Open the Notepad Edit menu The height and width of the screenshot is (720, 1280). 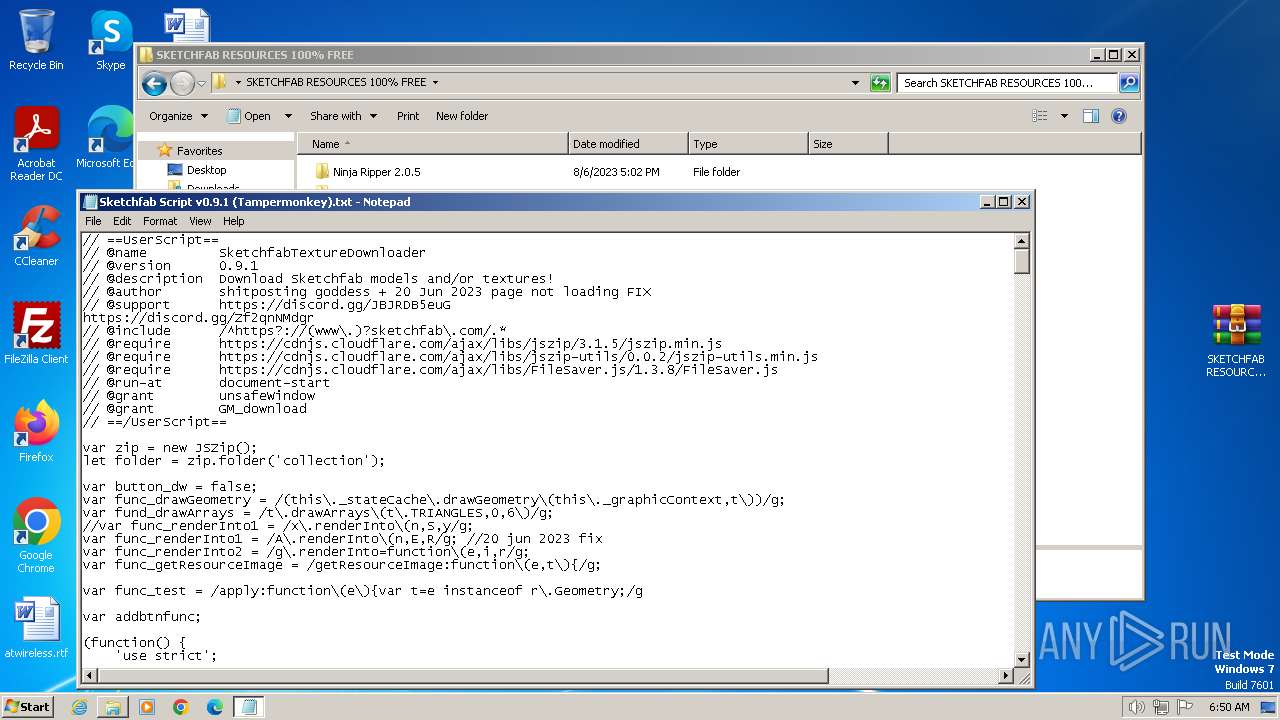click(122, 221)
